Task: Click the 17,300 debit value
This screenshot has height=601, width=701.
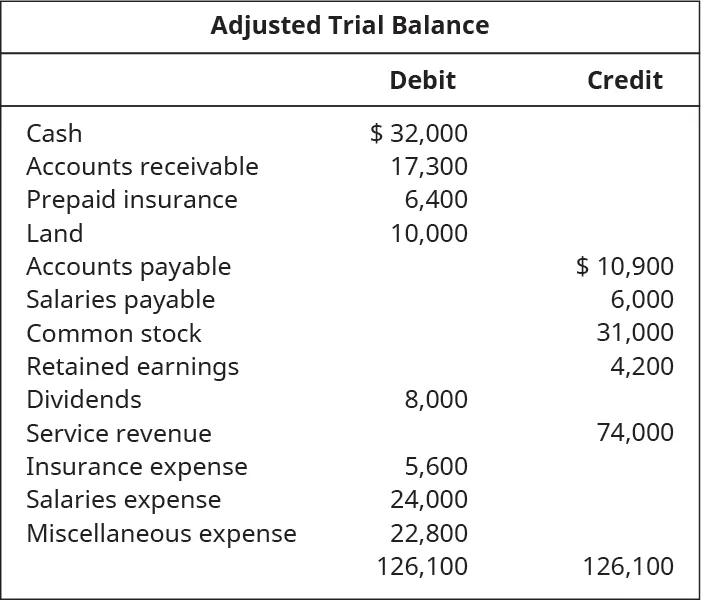Action: 429,166
